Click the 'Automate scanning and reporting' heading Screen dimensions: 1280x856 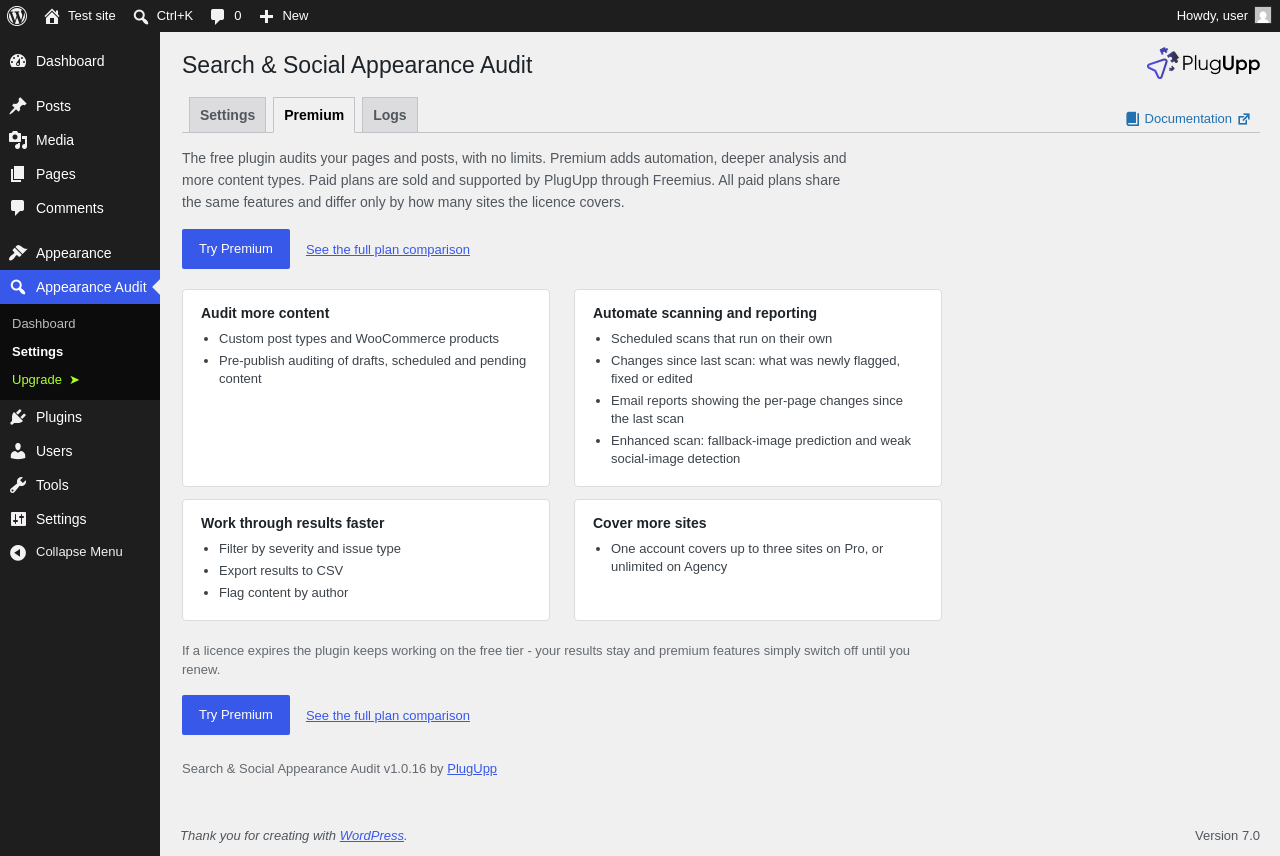705,313
